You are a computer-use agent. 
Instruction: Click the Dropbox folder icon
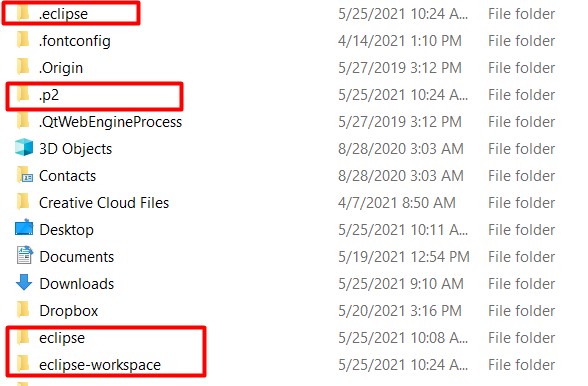24,310
